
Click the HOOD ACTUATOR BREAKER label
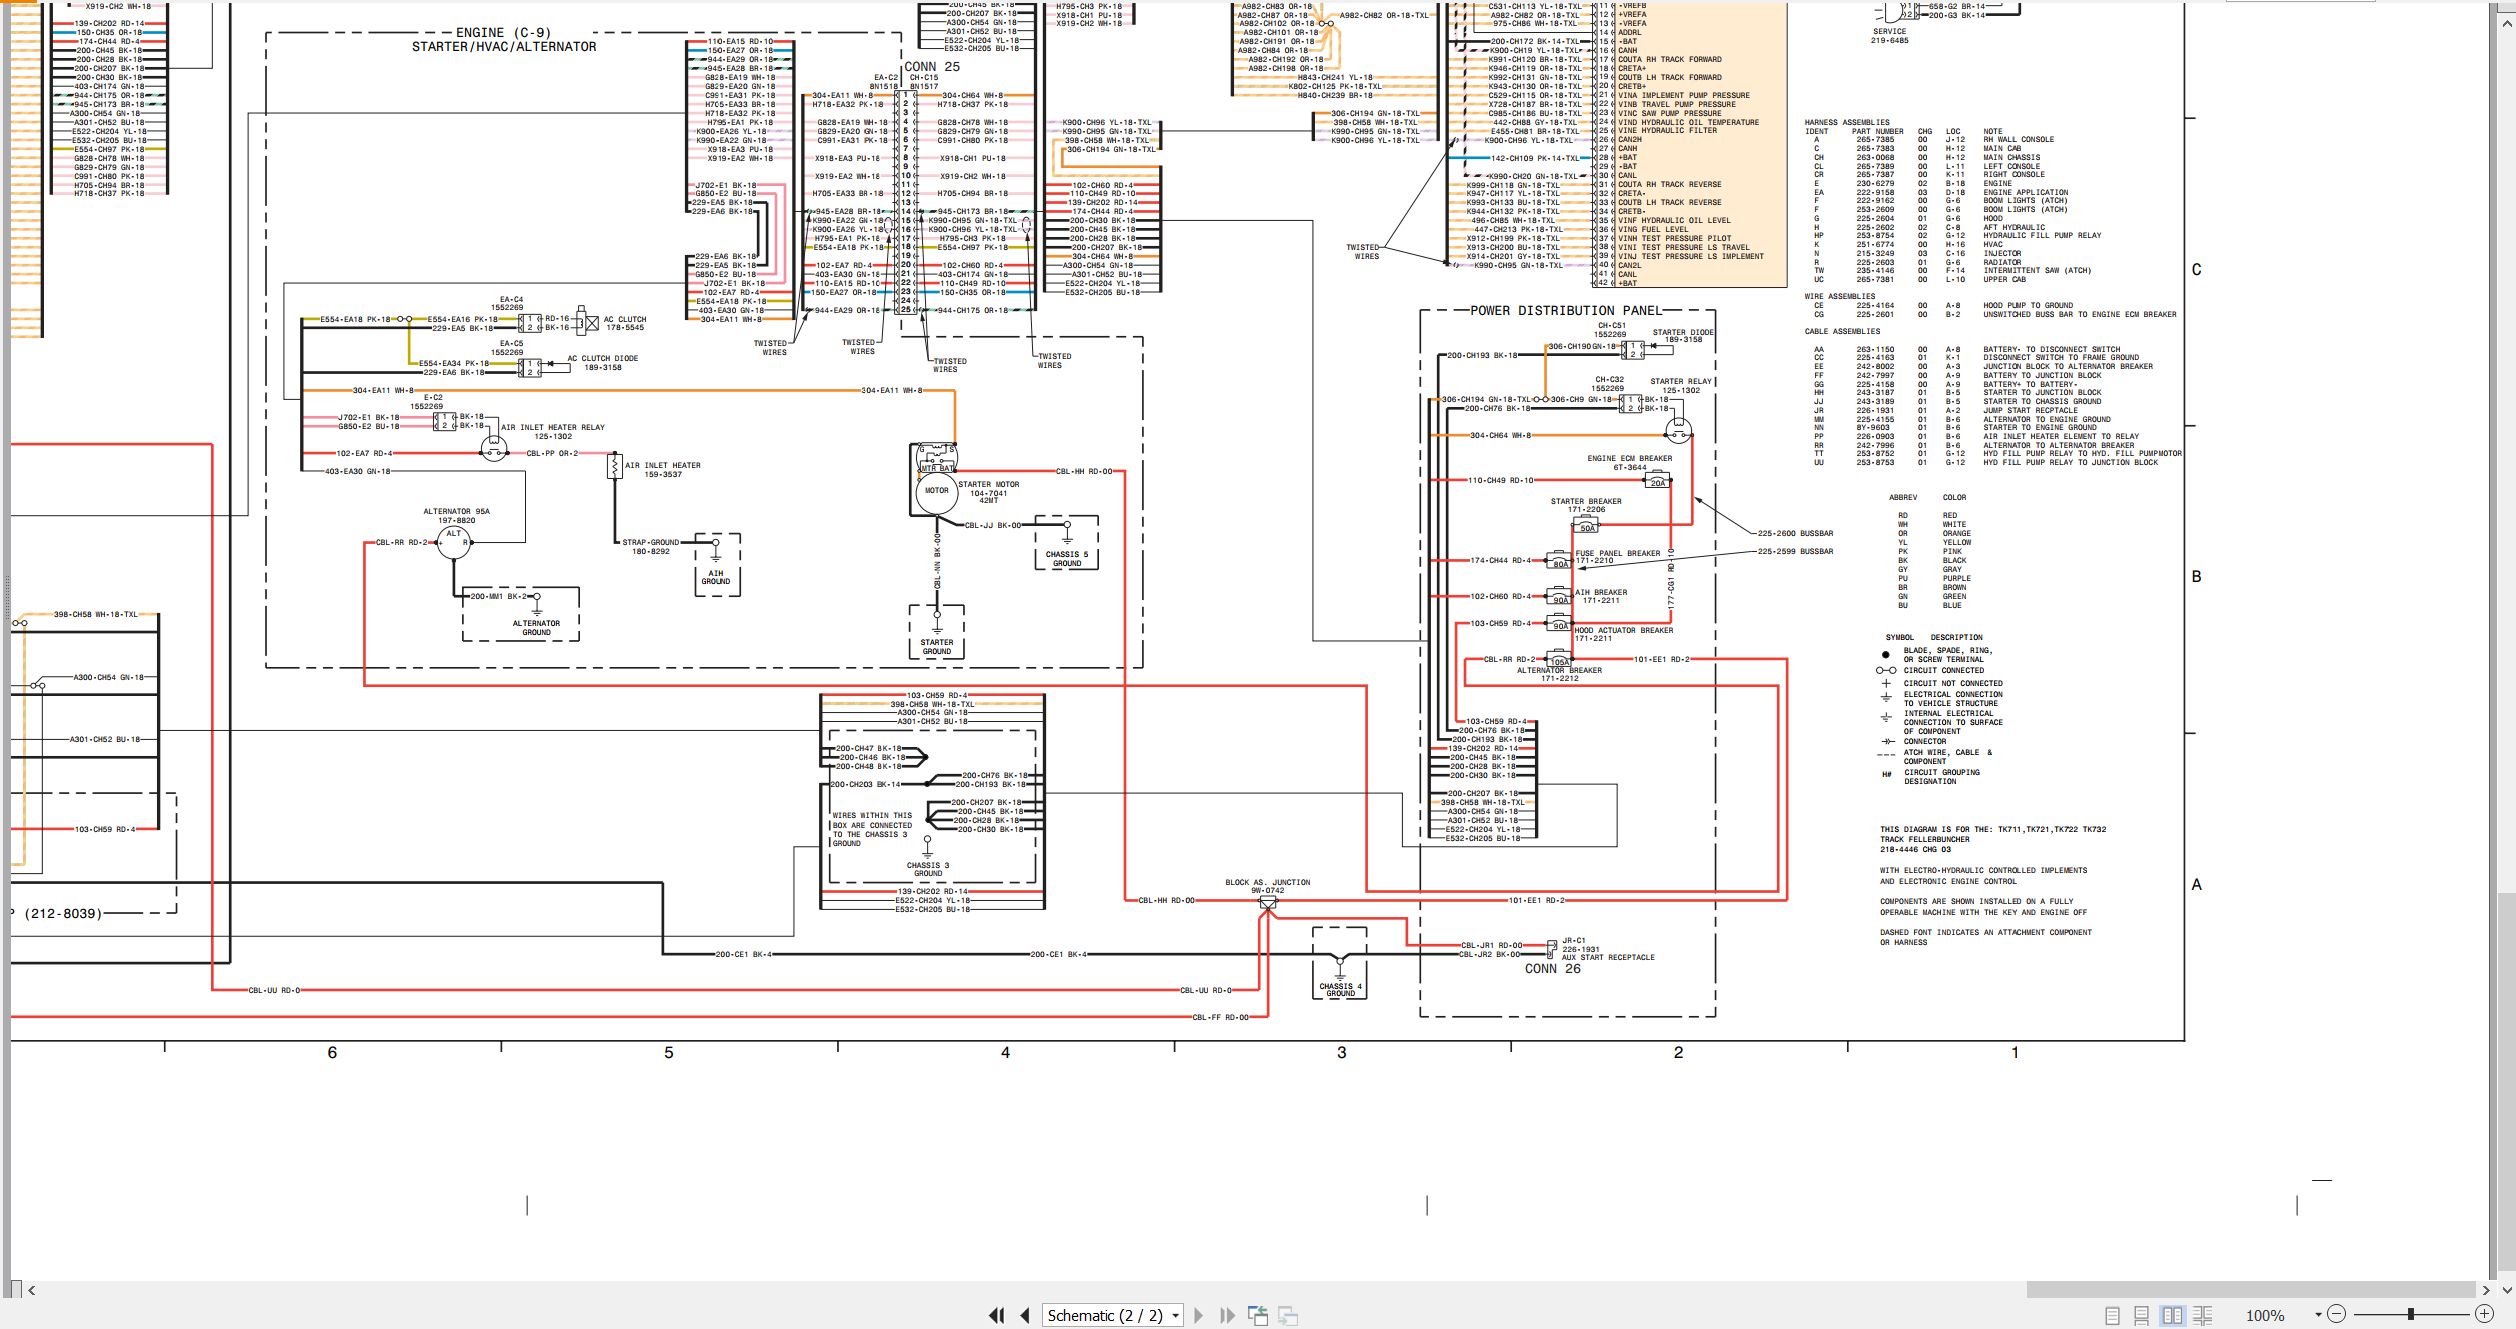pyautogui.click(x=1623, y=630)
